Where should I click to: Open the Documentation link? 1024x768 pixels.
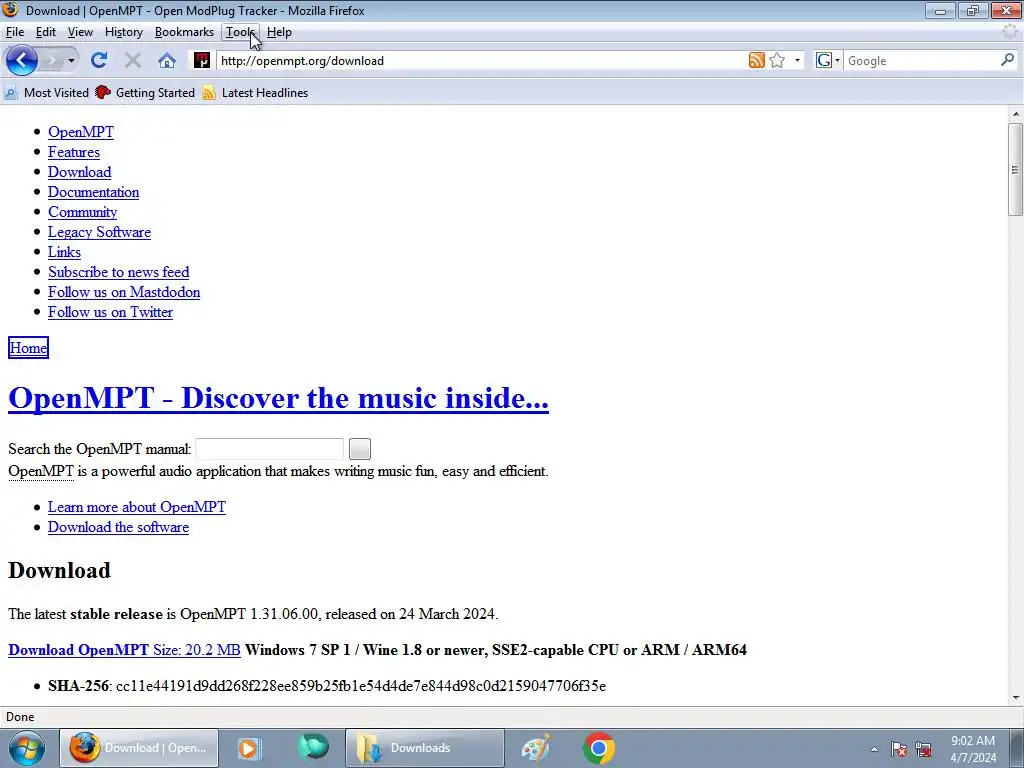click(x=93, y=192)
